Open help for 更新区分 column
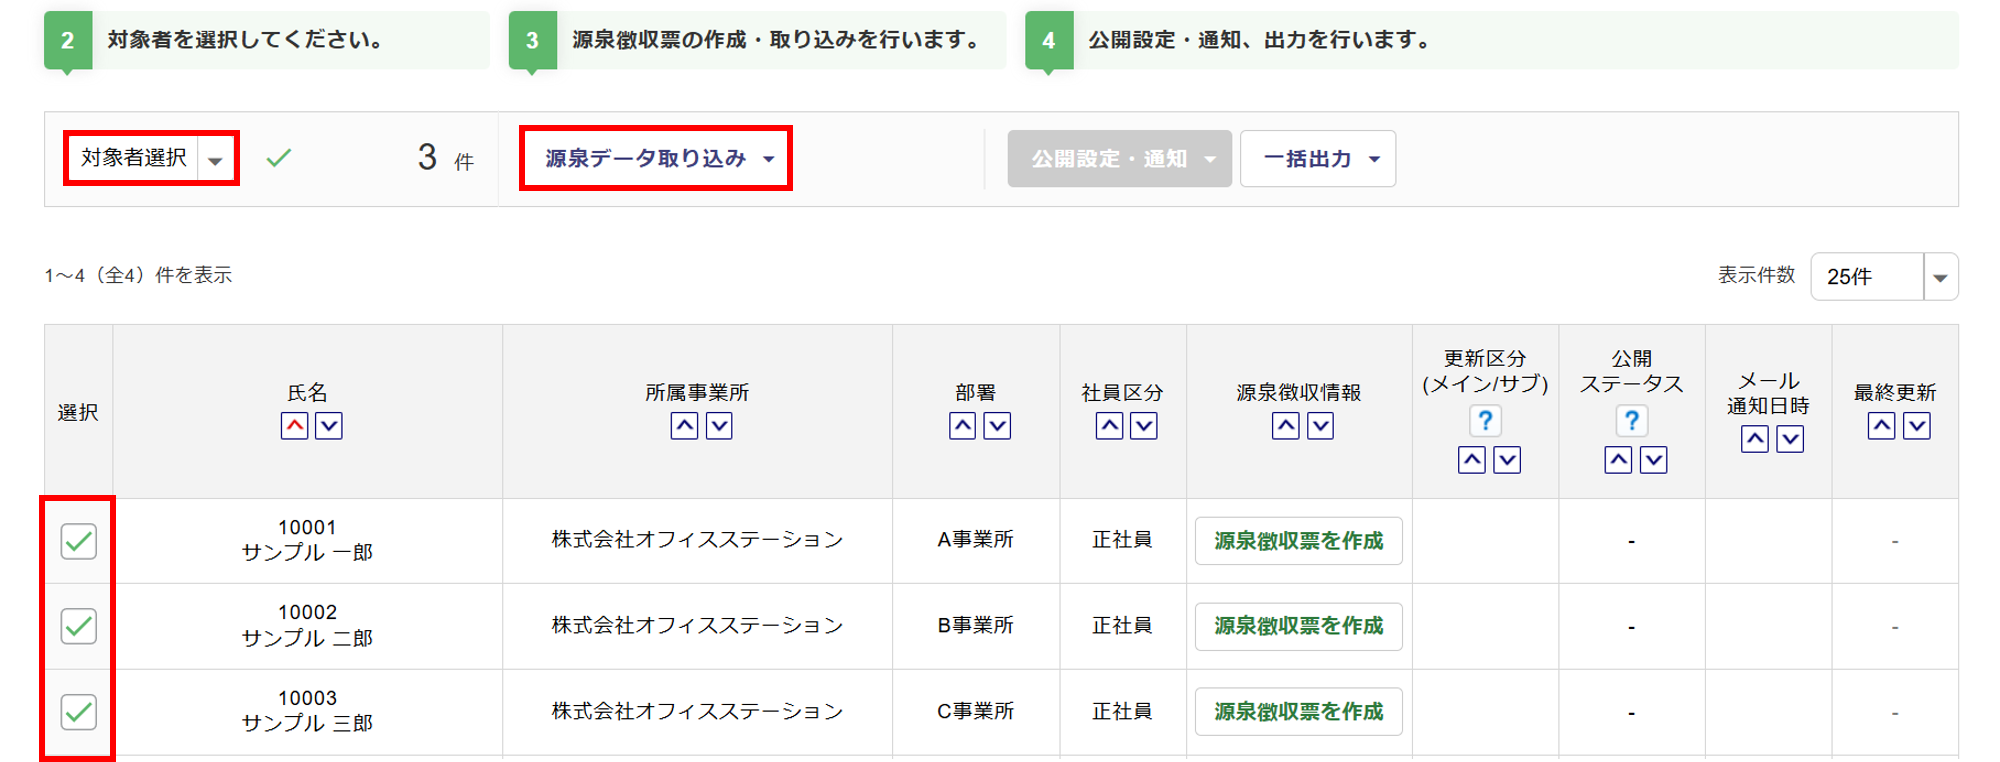Screen dimensions: 2000x762 (x=1485, y=421)
